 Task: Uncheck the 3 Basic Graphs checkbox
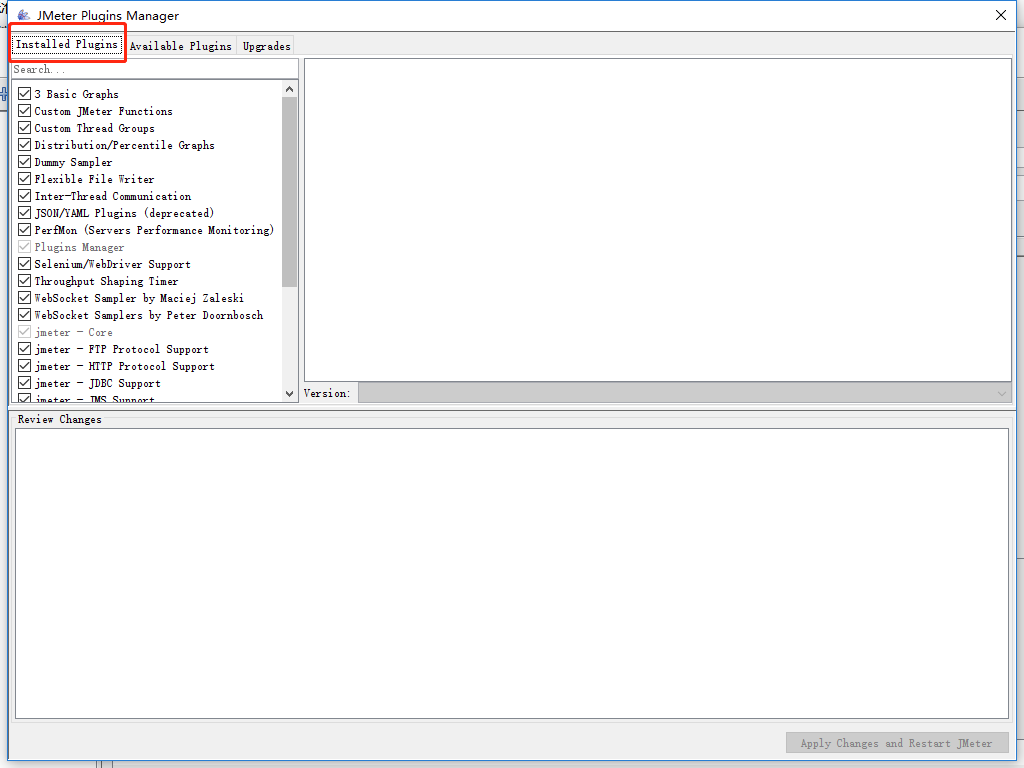[24, 93]
